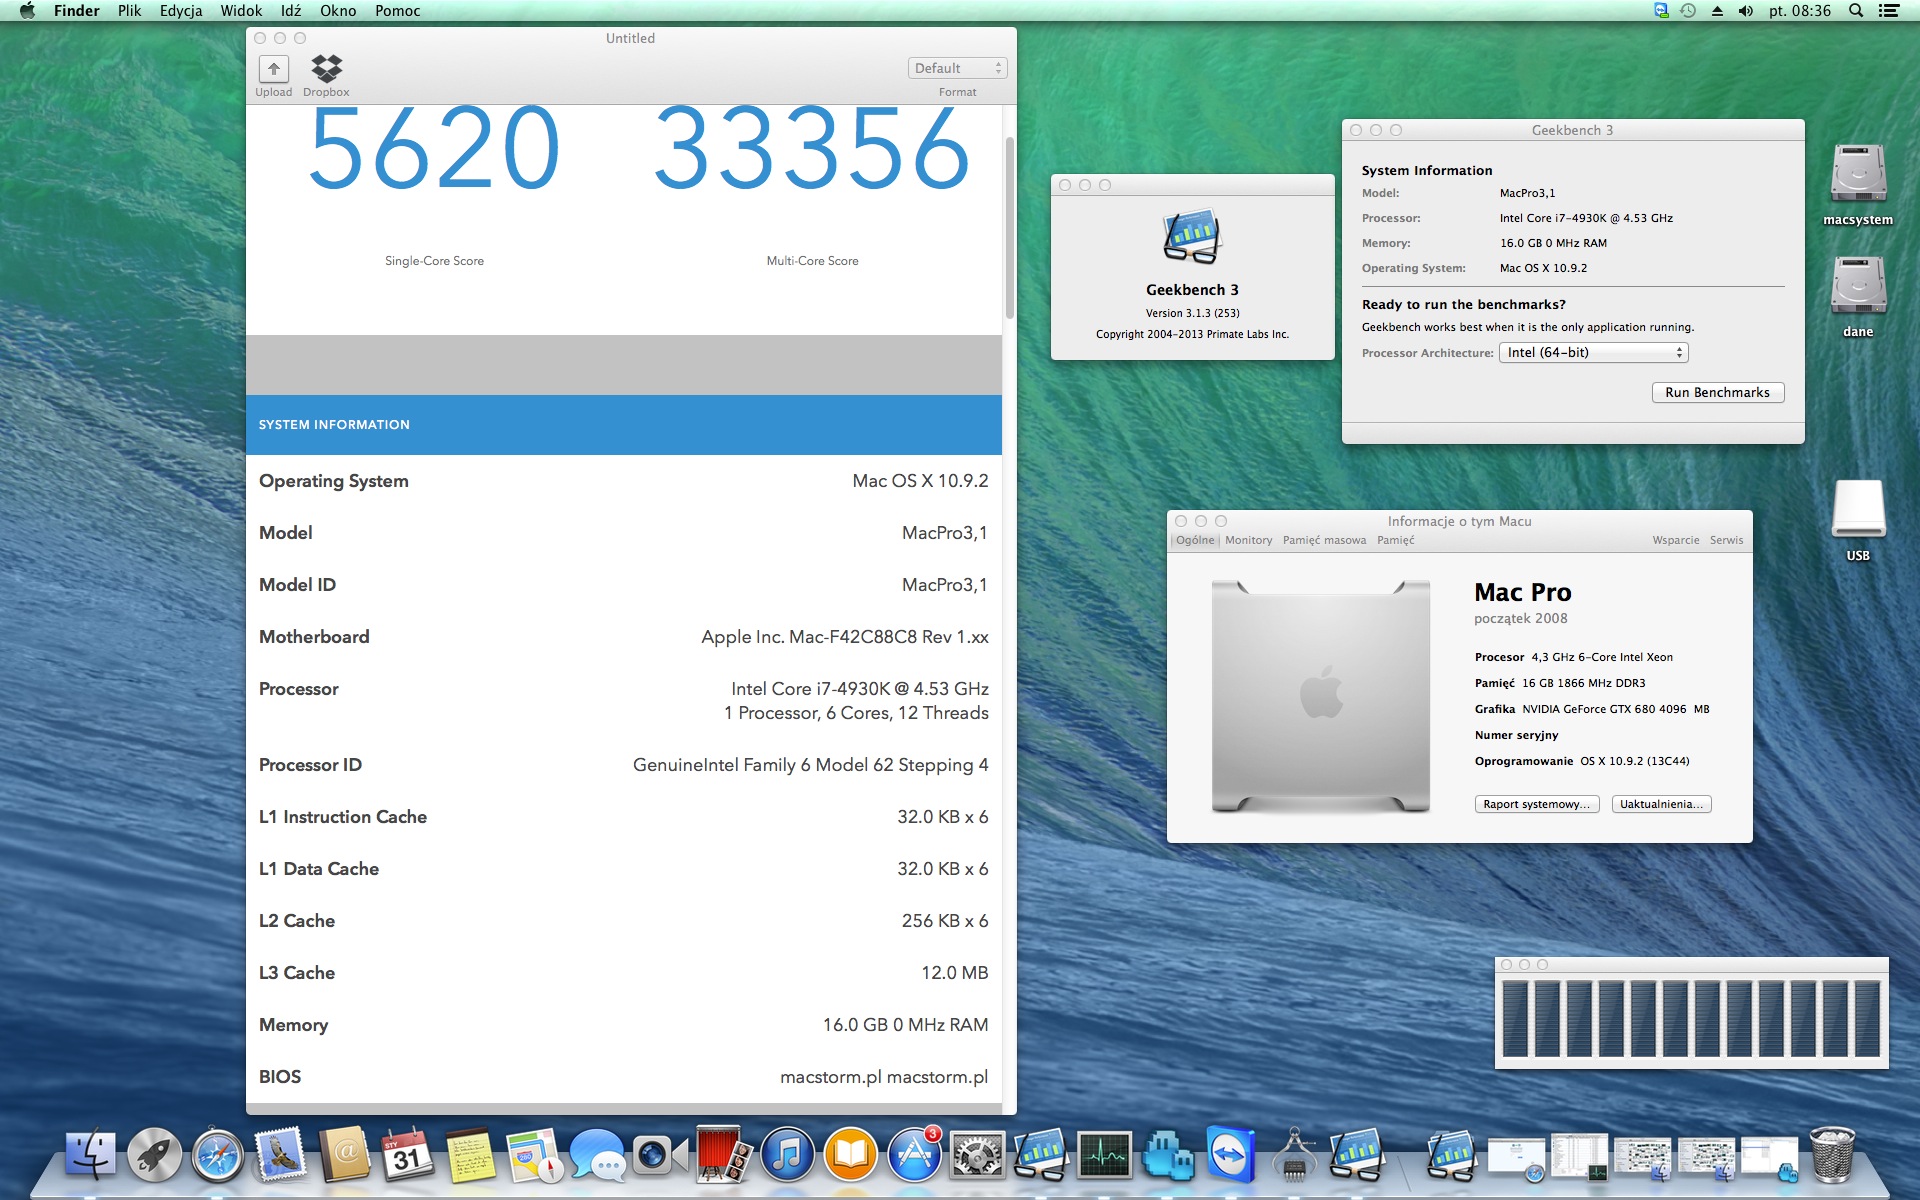Select the USB drive on the desktop
1920x1200 pixels.
pyautogui.click(x=1858, y=521)
